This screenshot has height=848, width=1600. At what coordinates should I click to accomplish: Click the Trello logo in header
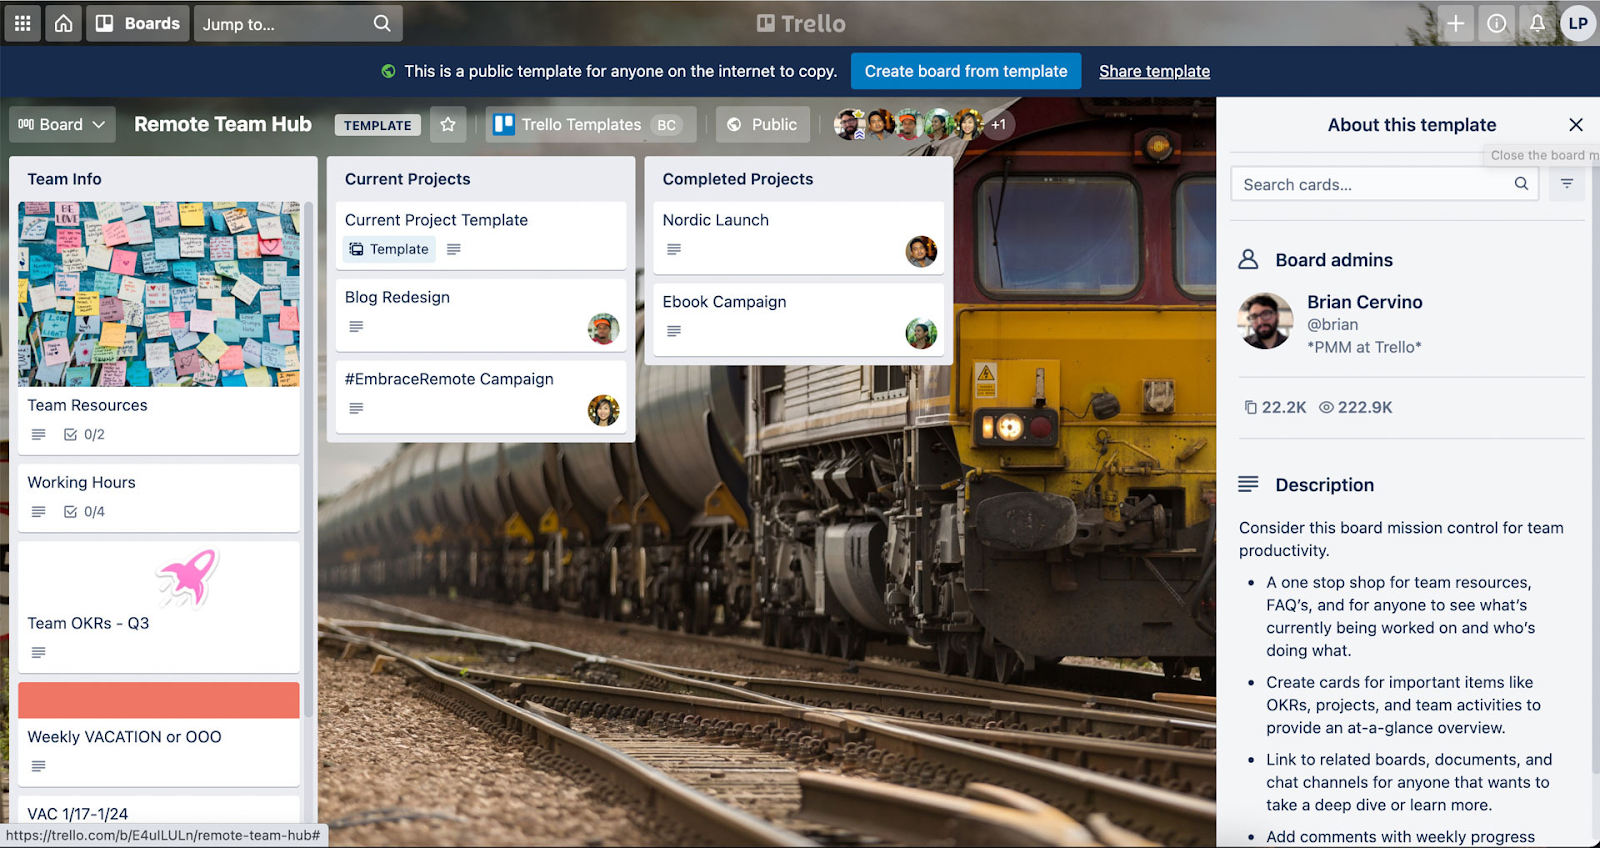(x=800, y=23)
